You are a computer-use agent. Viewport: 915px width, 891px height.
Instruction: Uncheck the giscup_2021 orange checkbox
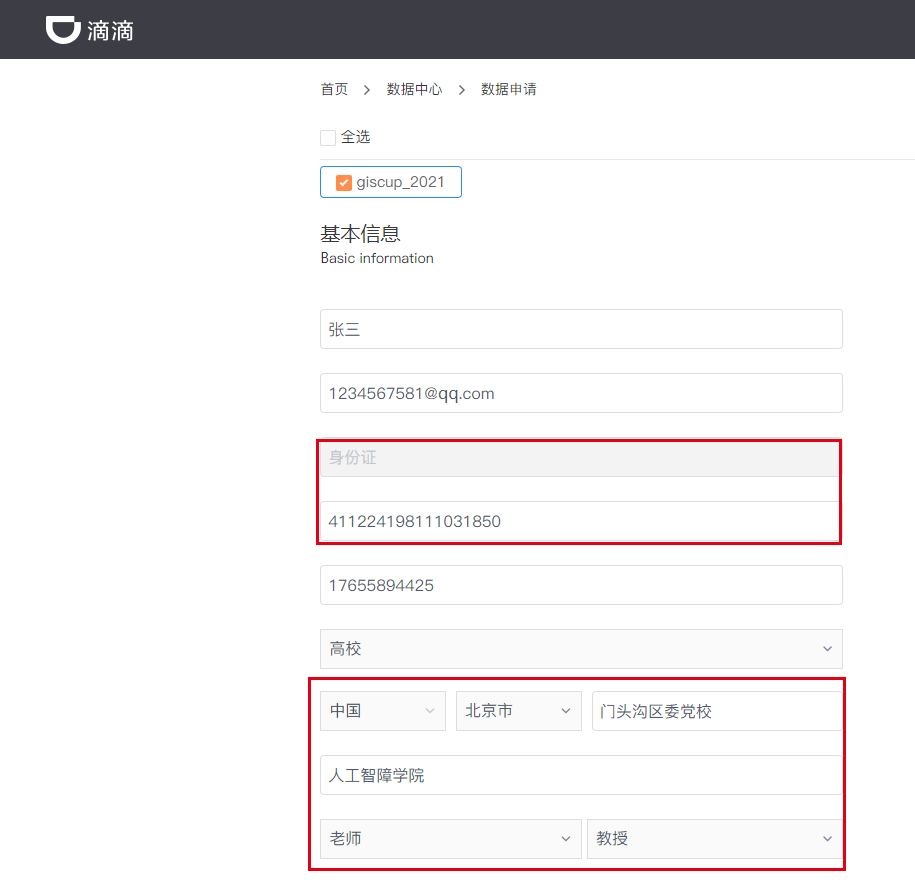[x=344, y=183]
